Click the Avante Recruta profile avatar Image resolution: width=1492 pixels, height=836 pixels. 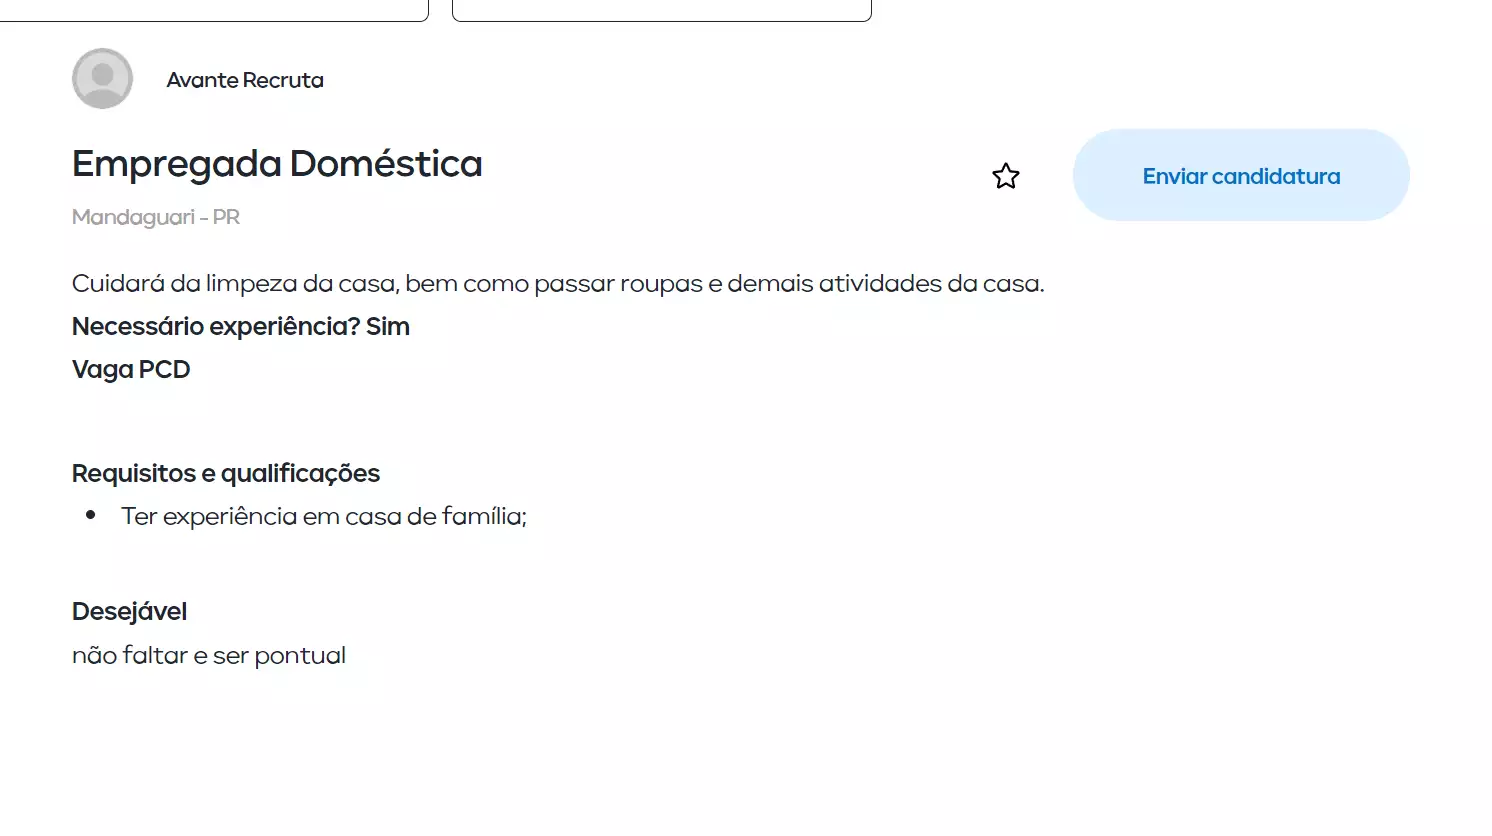click(x=102, y=79)
